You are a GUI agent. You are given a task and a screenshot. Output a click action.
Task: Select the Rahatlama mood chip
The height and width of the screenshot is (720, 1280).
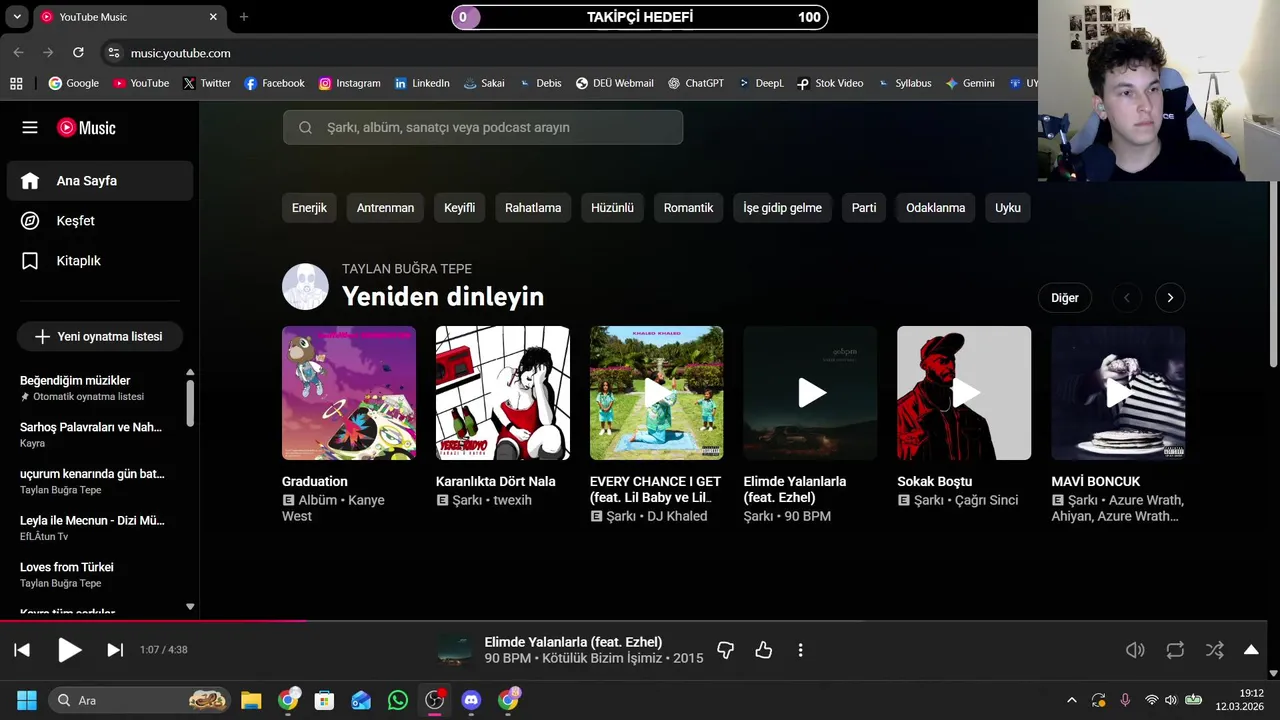pos(533,208)
